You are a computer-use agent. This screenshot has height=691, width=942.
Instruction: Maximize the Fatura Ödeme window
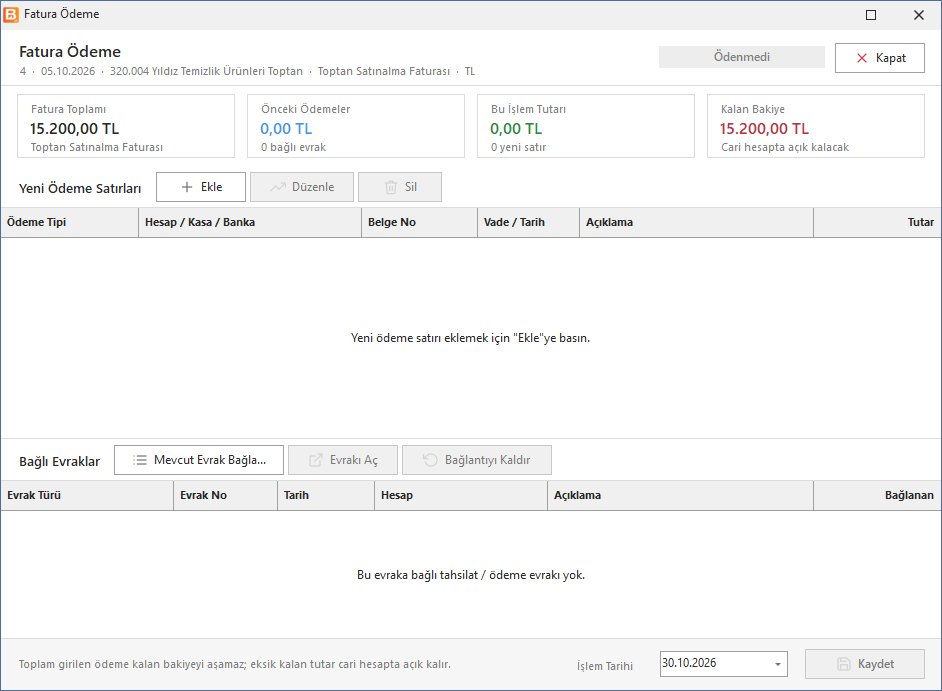[x=871, y=15]
